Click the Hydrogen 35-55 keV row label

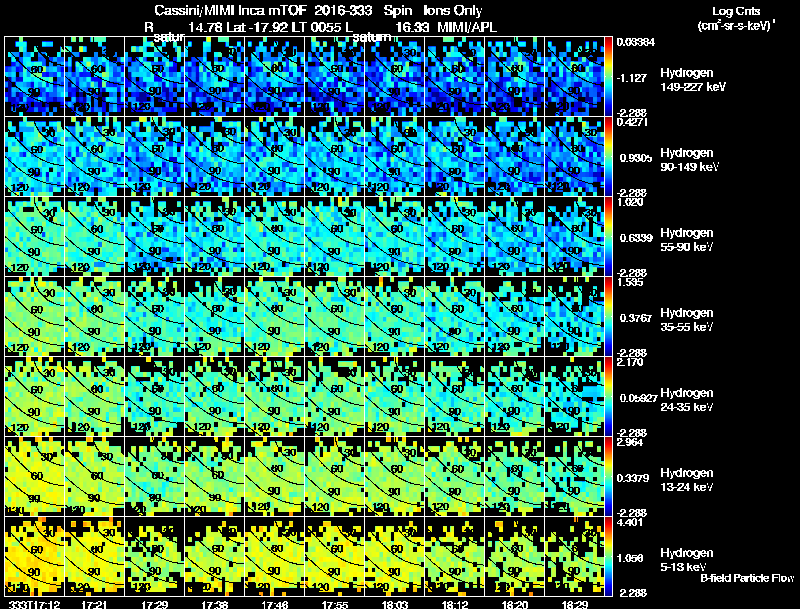[687, 320]
